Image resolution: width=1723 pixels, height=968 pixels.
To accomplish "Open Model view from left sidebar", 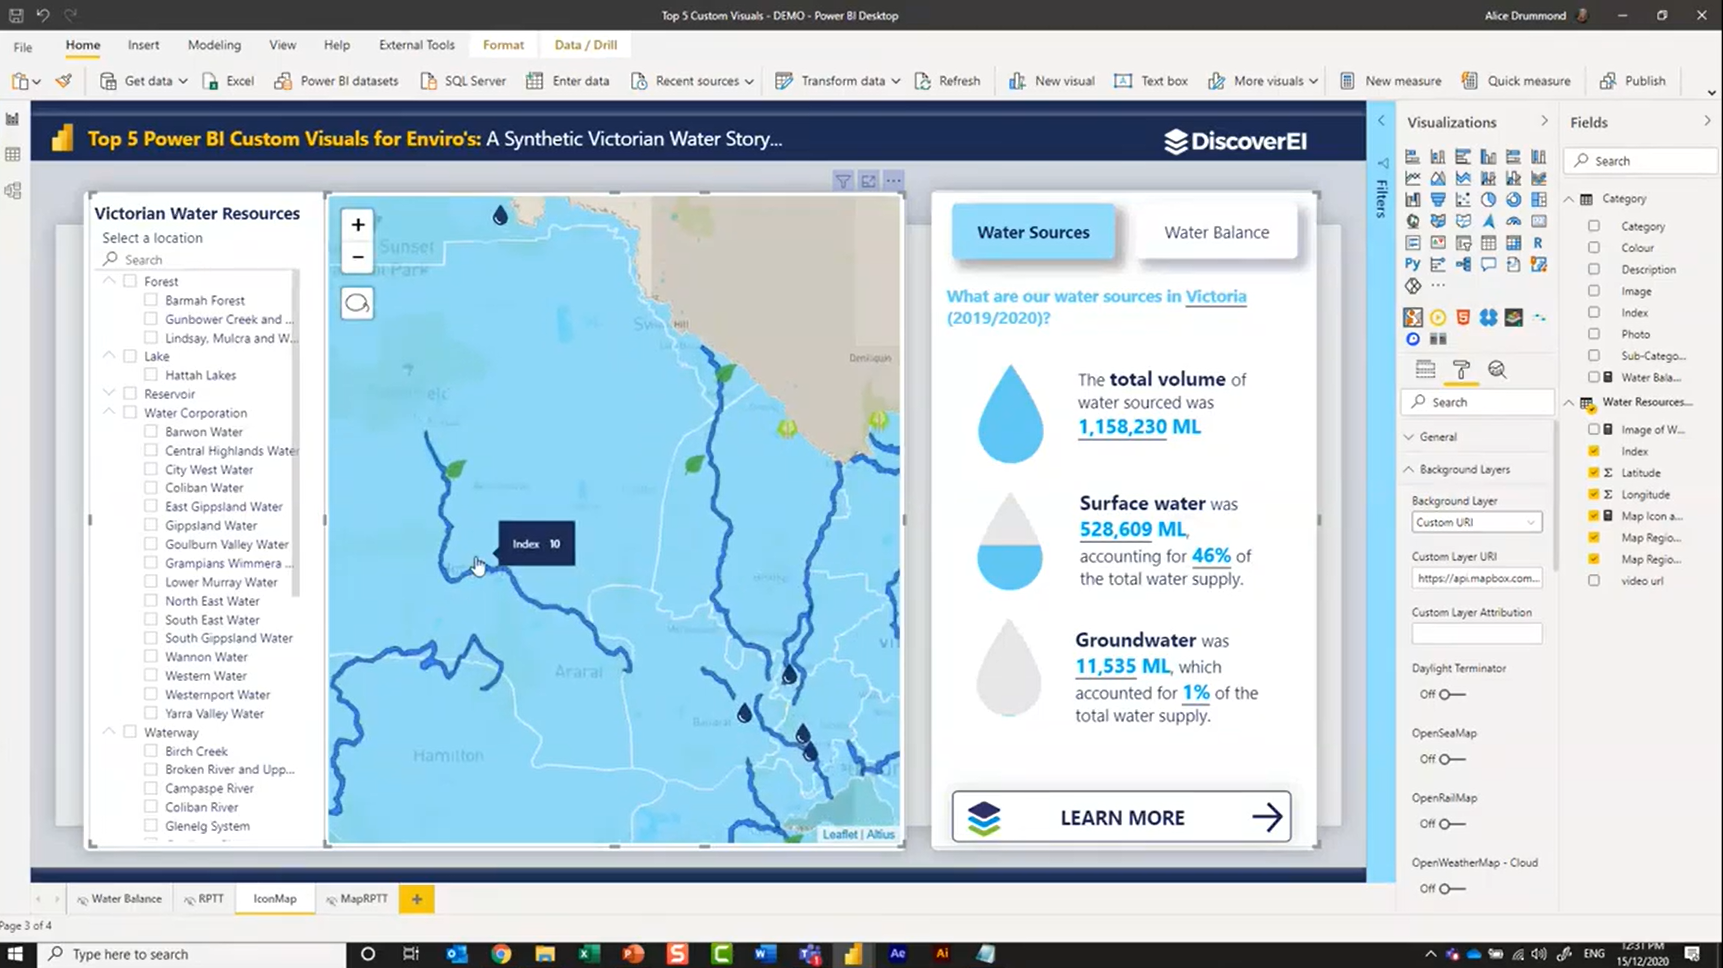I will coord(13,191).
